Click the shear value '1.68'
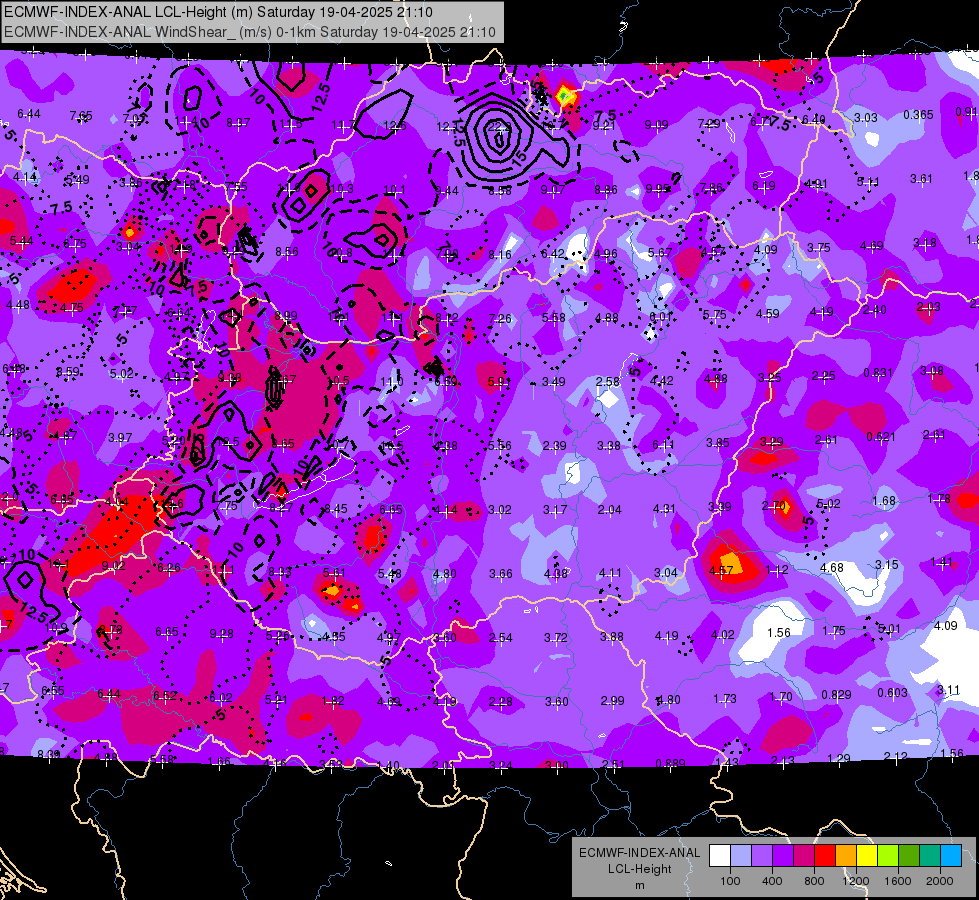This screenshot has width=979, height=900. 884,500
